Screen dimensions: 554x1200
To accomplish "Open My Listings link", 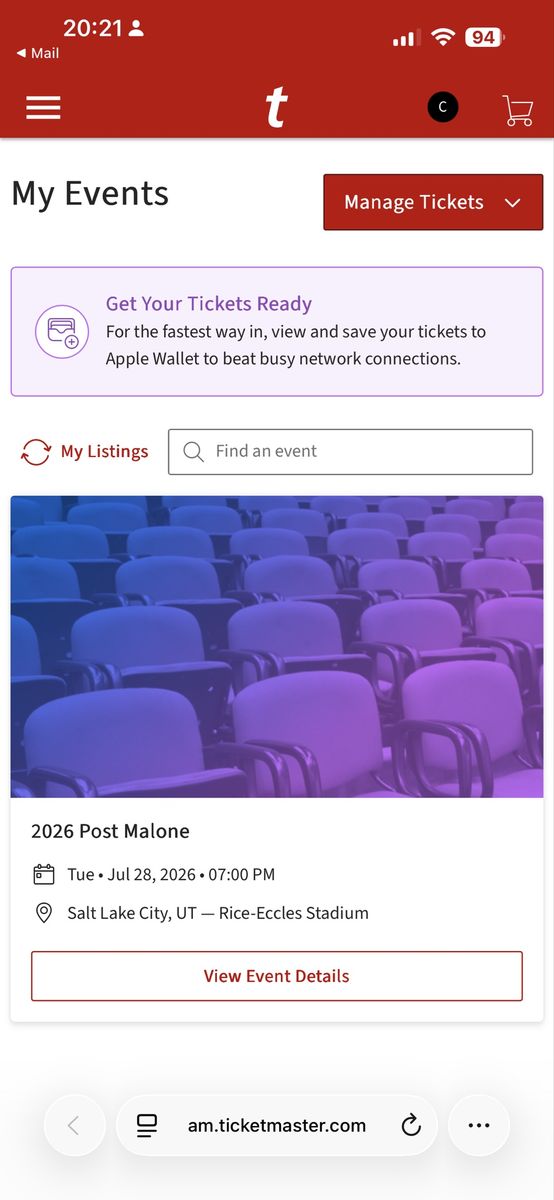I will (104, 452).
